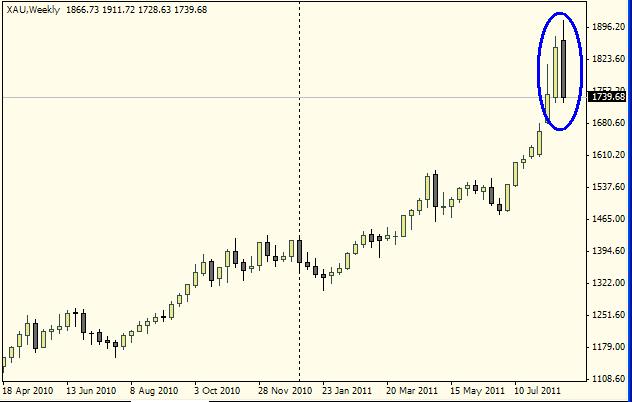Select the 10 Jul 2011 date label
Viewport: 632px width, 402px height.
coord(539,390)
